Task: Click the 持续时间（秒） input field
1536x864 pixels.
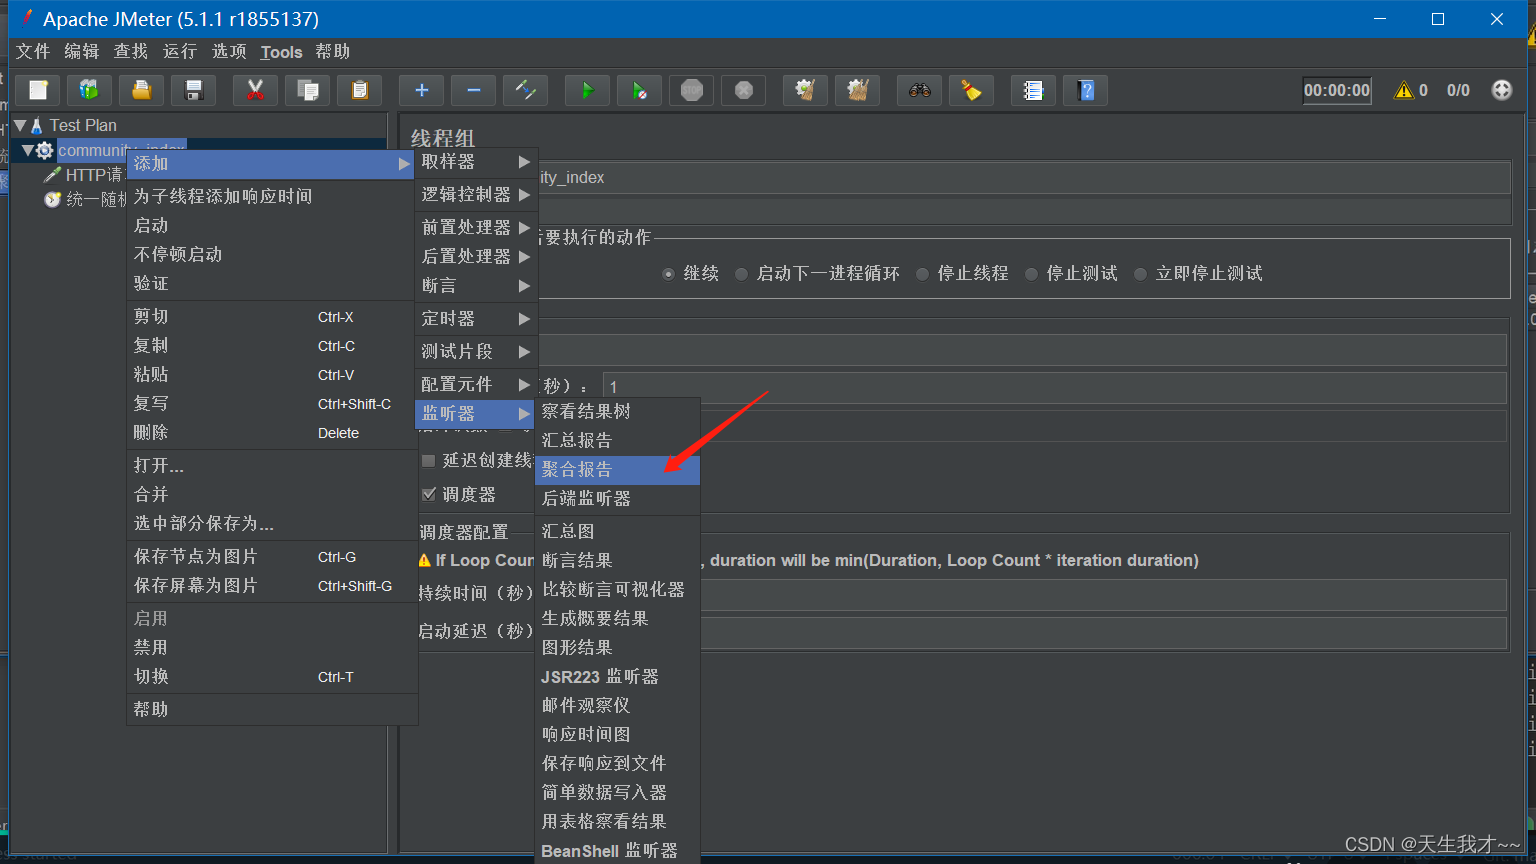Action: pyautogui.click(x=1103, y=594)
